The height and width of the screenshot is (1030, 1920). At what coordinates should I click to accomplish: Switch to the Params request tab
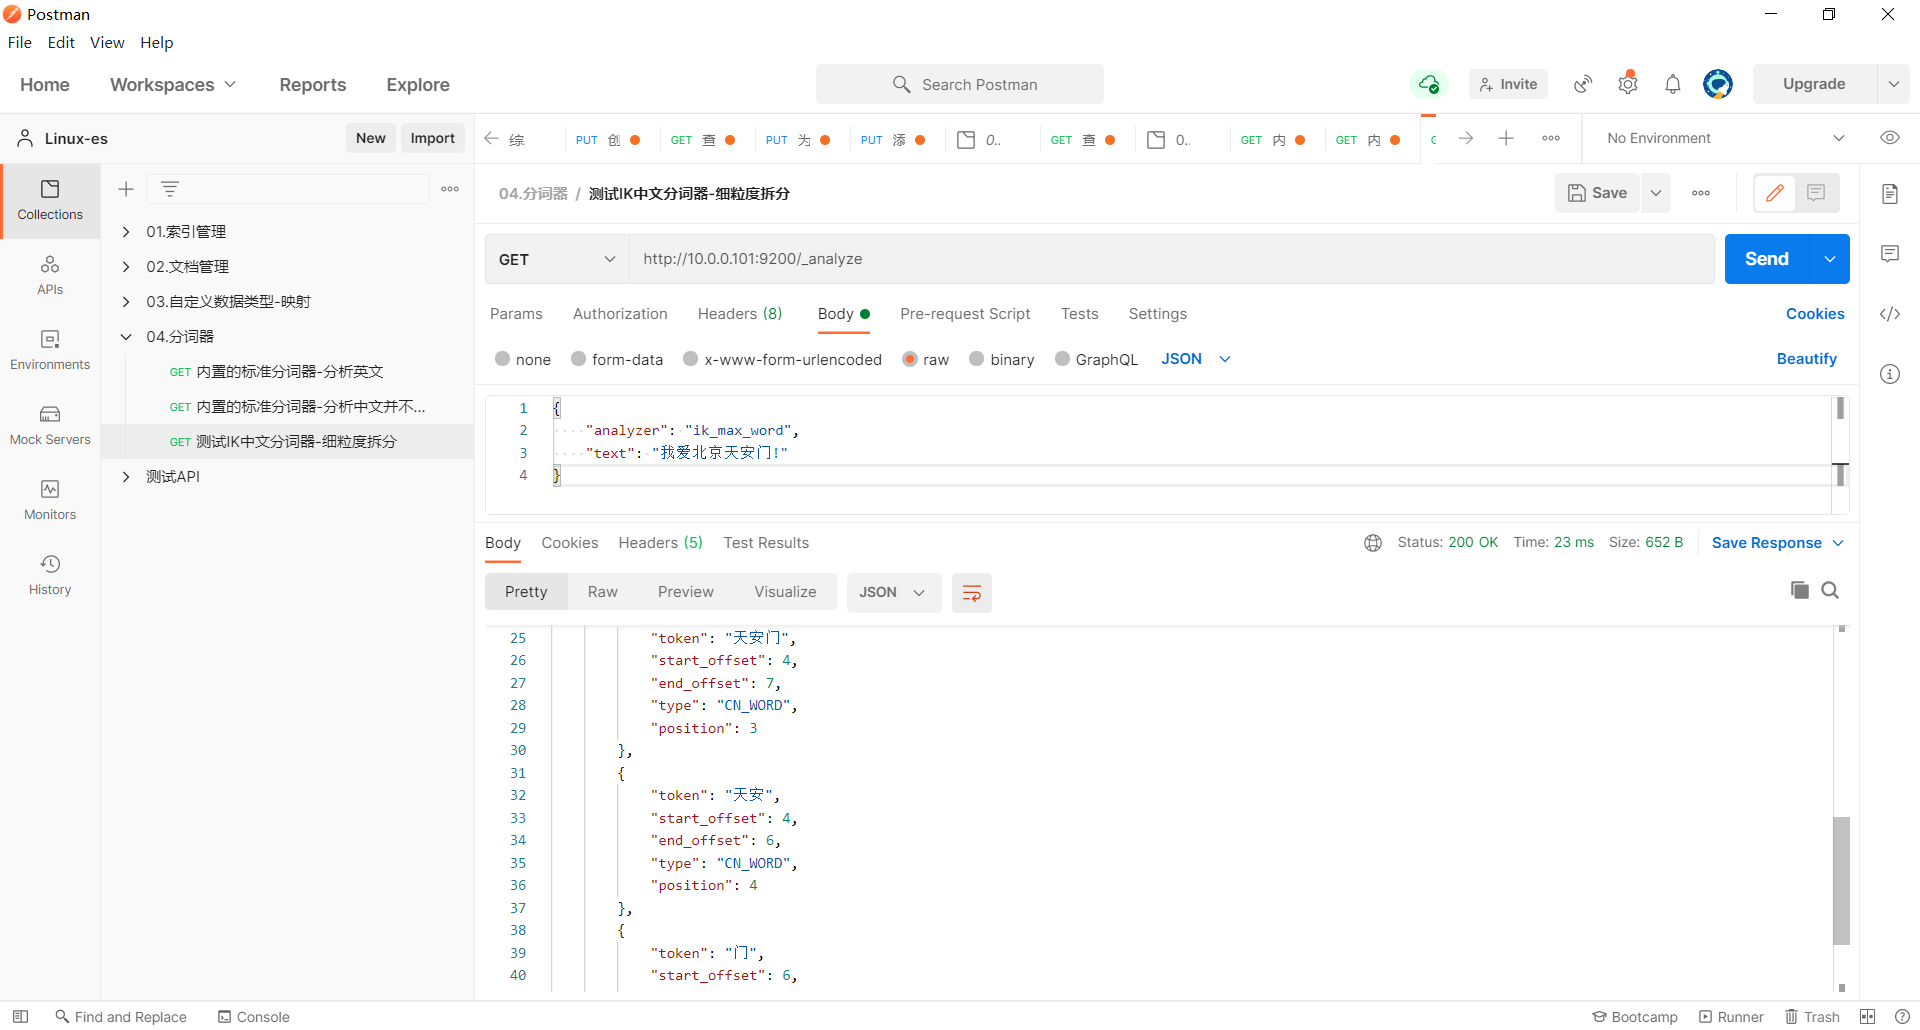coord(516,314)
